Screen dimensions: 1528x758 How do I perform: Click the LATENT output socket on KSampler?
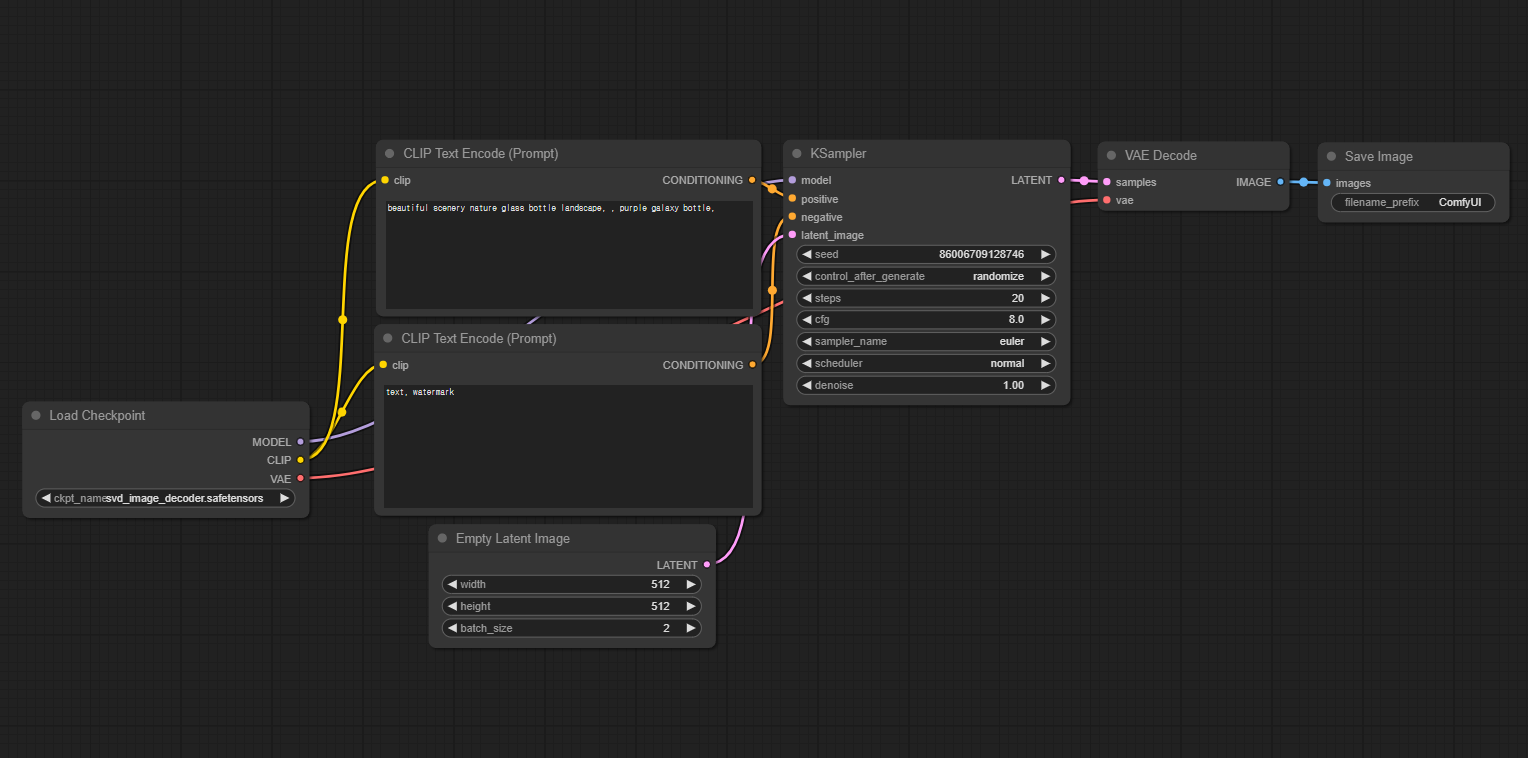pyautogui.click(x=1061, y=180)
